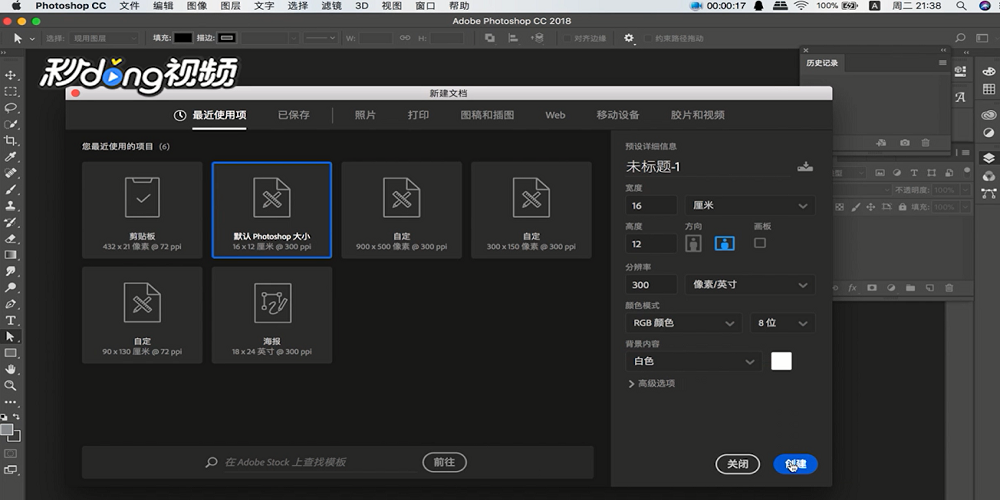Expand Advanced Options (高级选项)
This screenshot has width=1000, height=500.
pos(652,383)
